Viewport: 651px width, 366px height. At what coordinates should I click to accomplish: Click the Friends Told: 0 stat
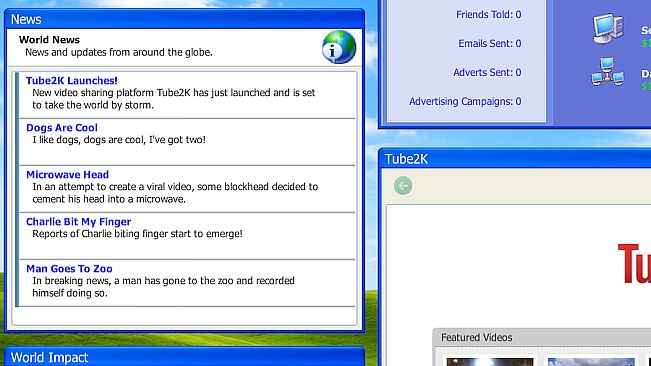[488, 15]
